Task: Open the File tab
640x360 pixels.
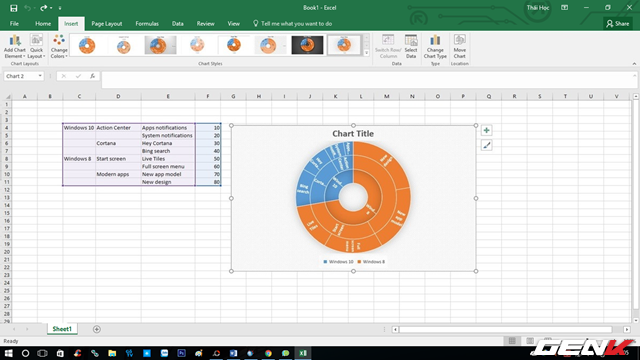Action: [14, 24]
